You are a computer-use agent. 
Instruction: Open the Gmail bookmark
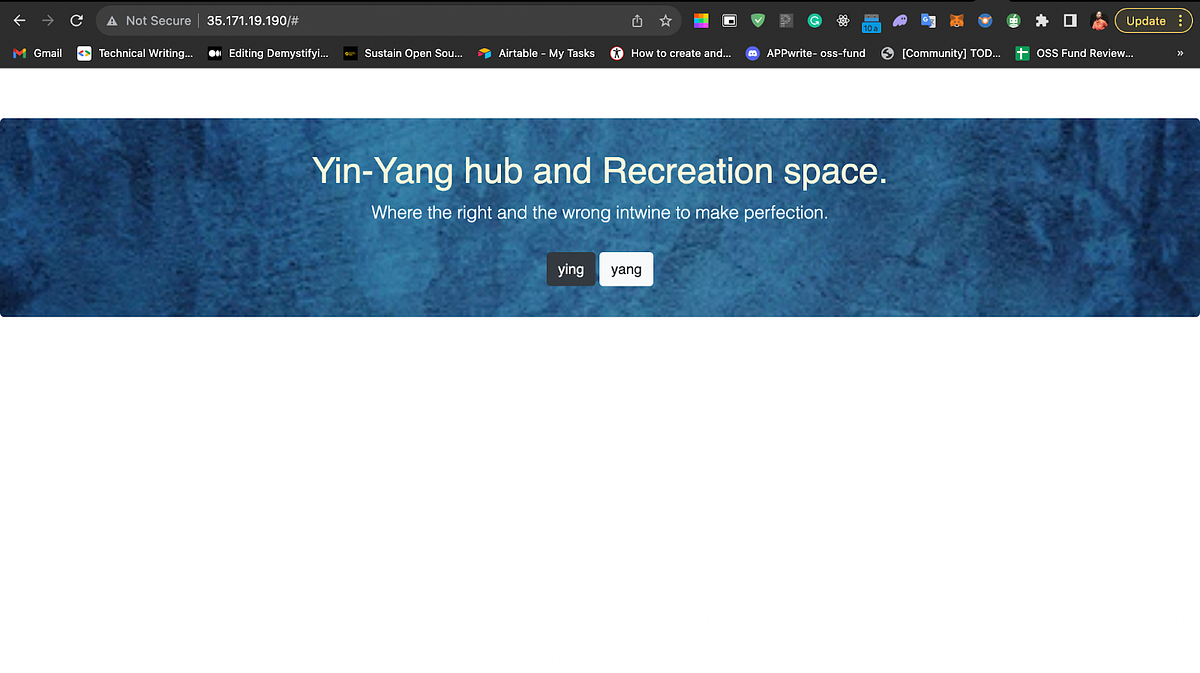pyautogui.click(x=37, y=53)
